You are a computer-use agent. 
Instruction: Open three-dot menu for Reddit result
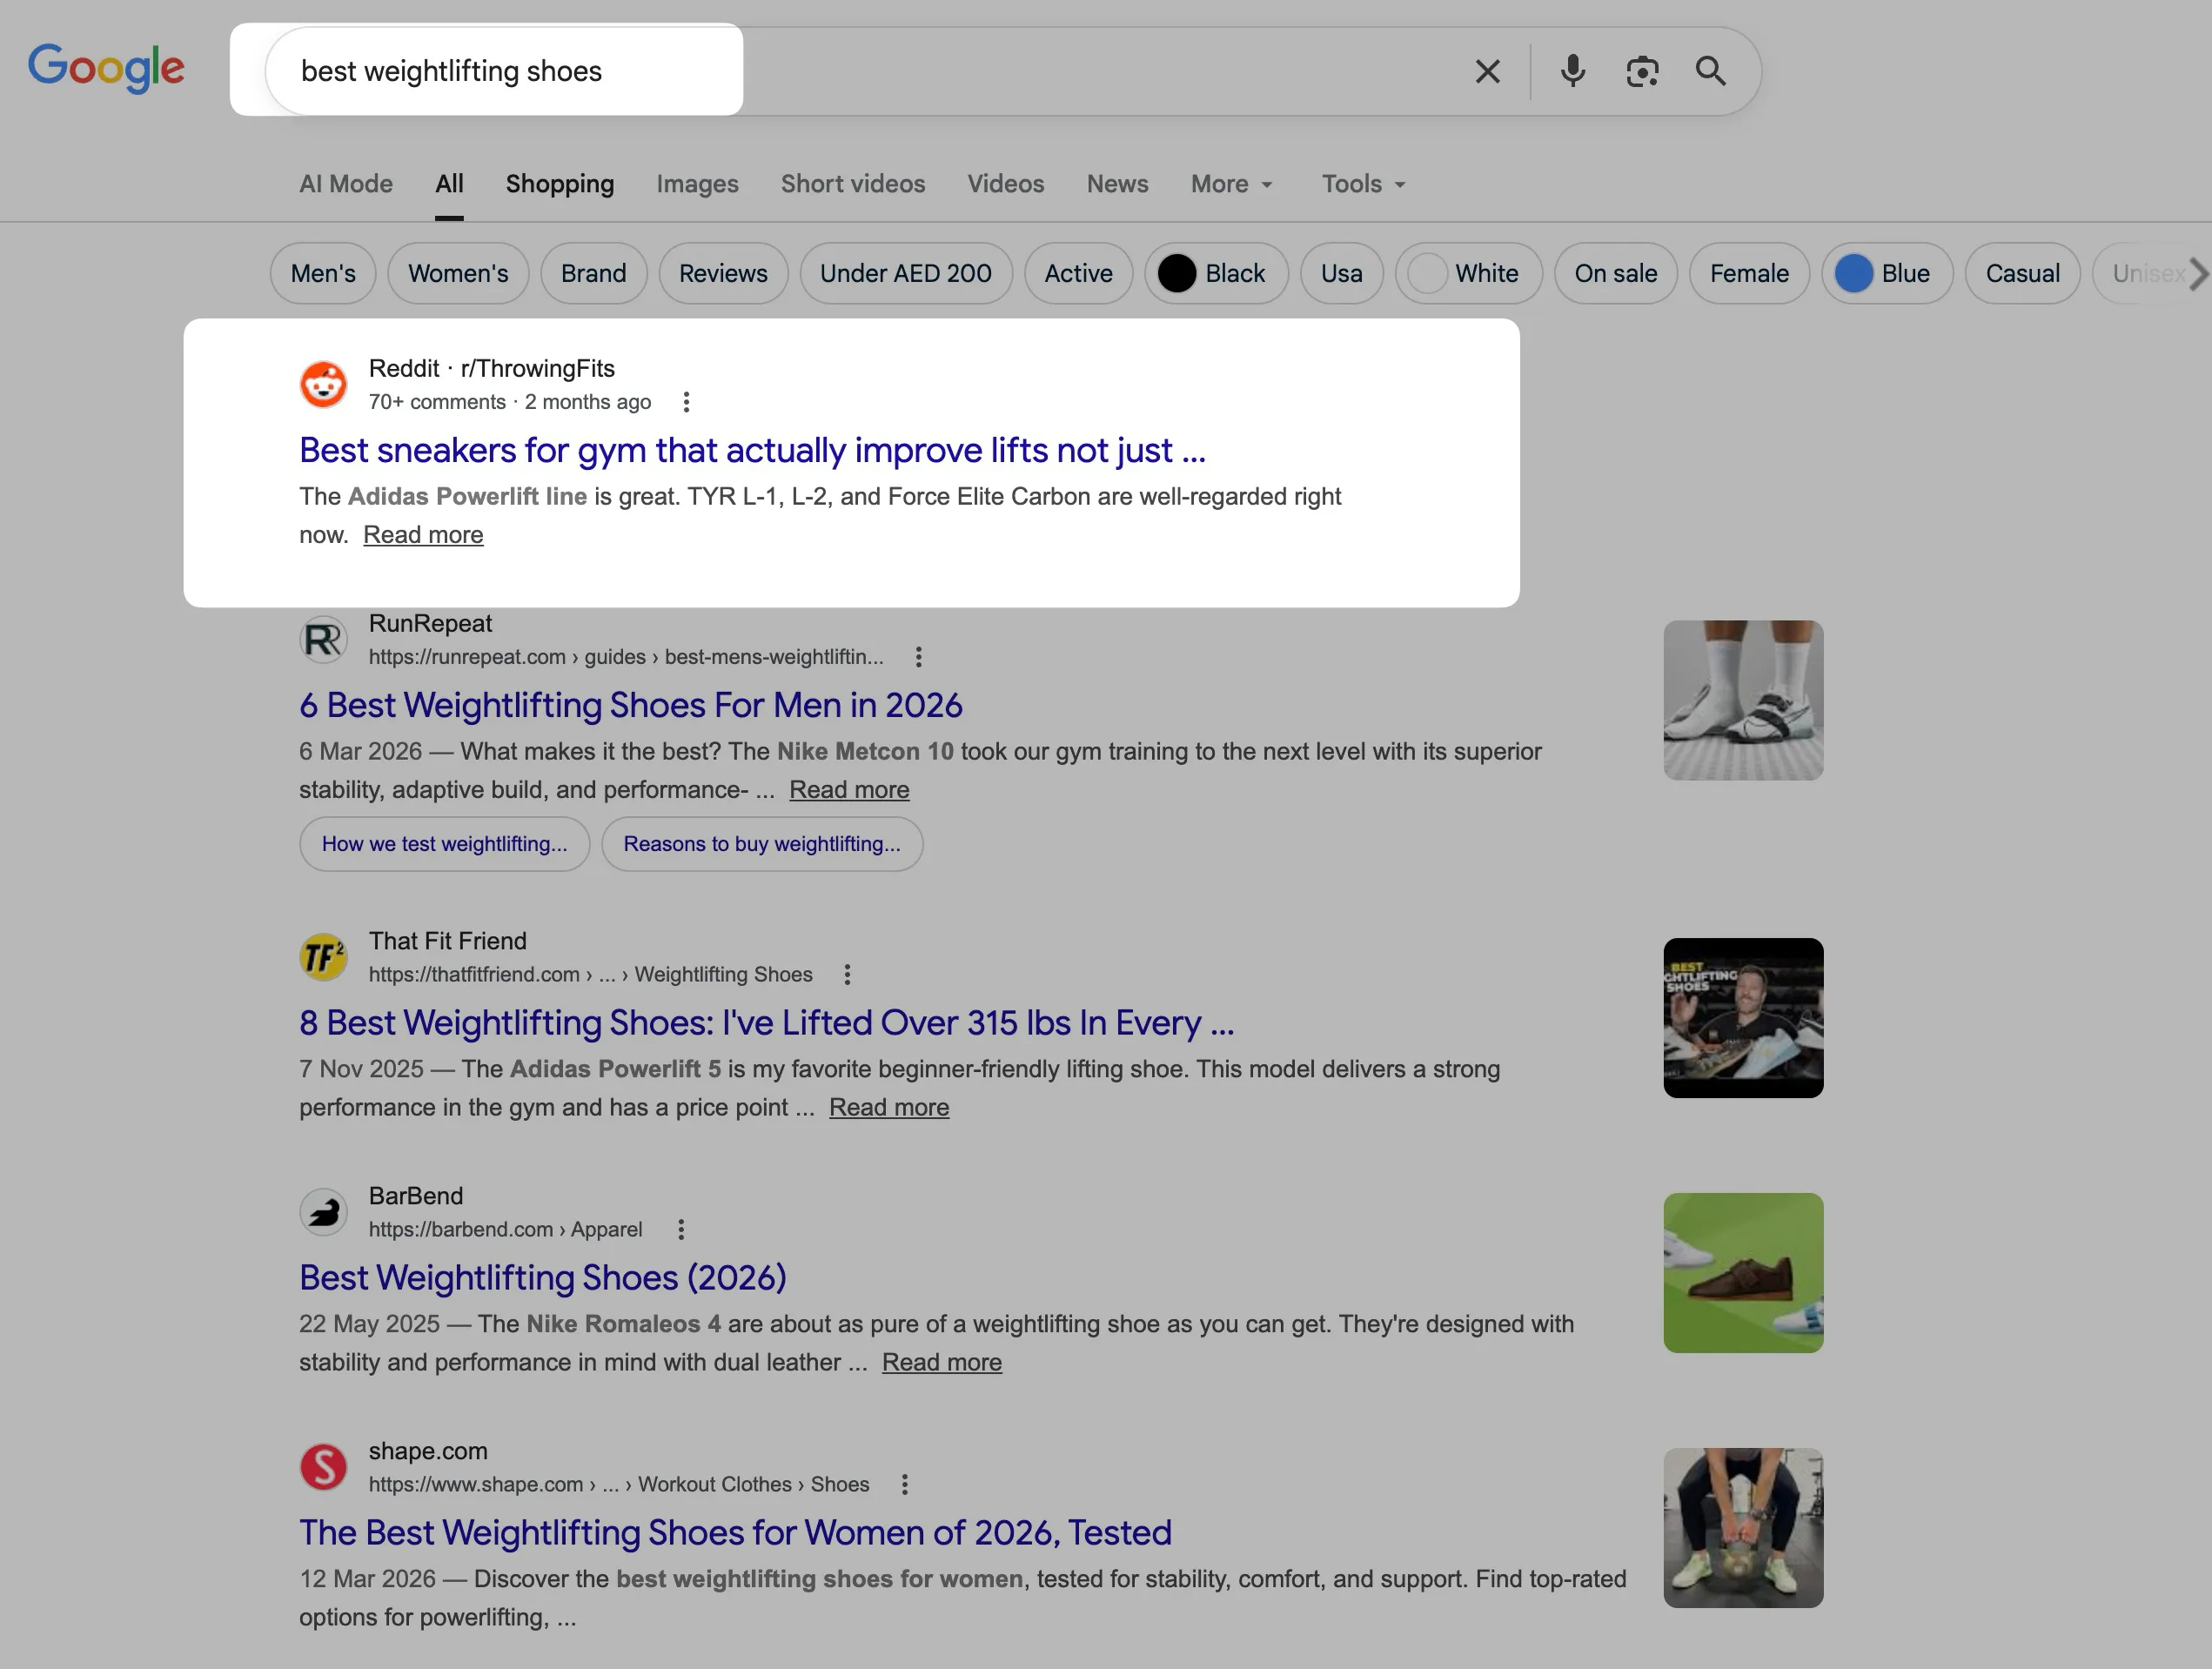[686, 402]
